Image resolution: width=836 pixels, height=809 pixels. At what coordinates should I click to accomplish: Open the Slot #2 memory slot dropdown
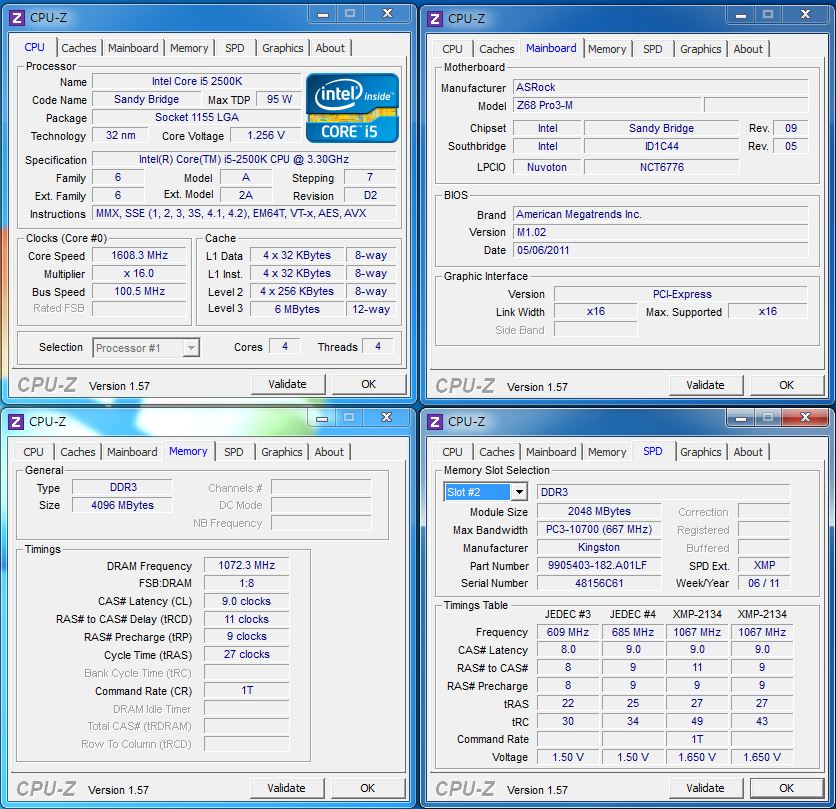[518, 492]
